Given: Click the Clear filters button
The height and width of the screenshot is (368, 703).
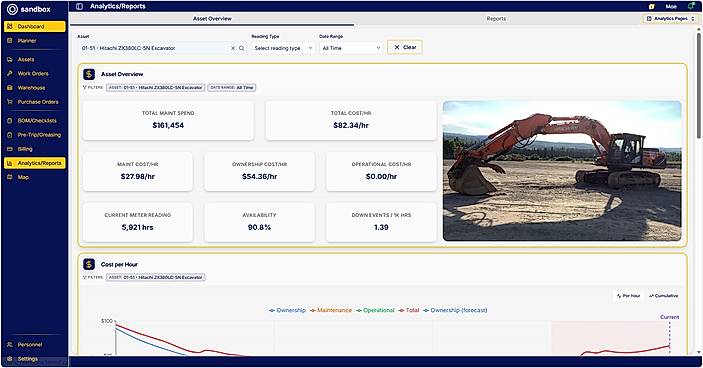Looking at the screenshot, I should pyautogui.click(x=404, y=47).
